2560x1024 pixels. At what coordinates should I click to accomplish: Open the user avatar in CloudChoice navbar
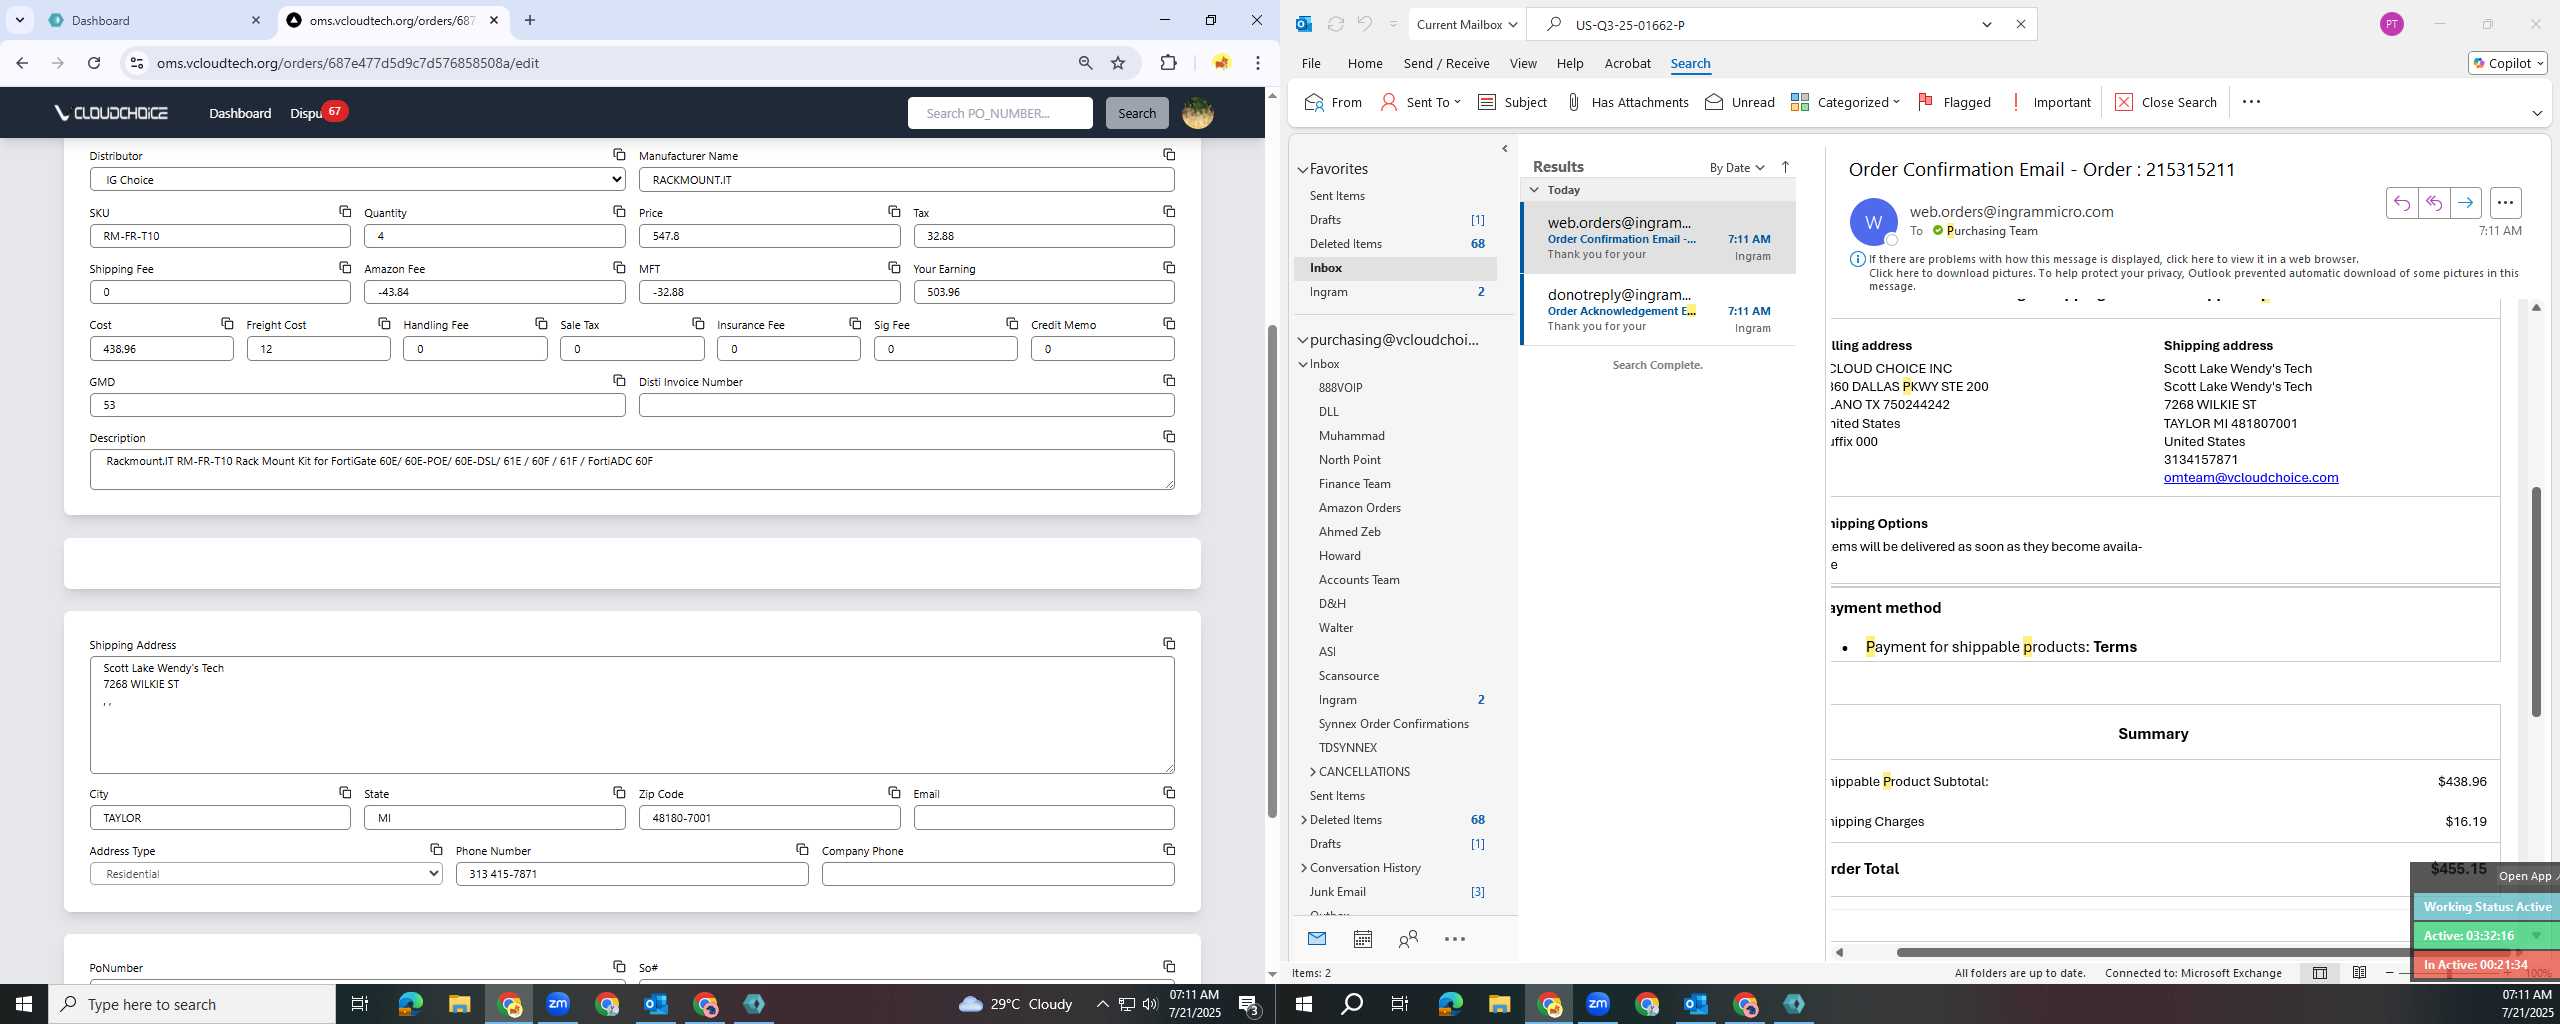click(x=1198, y=113)
